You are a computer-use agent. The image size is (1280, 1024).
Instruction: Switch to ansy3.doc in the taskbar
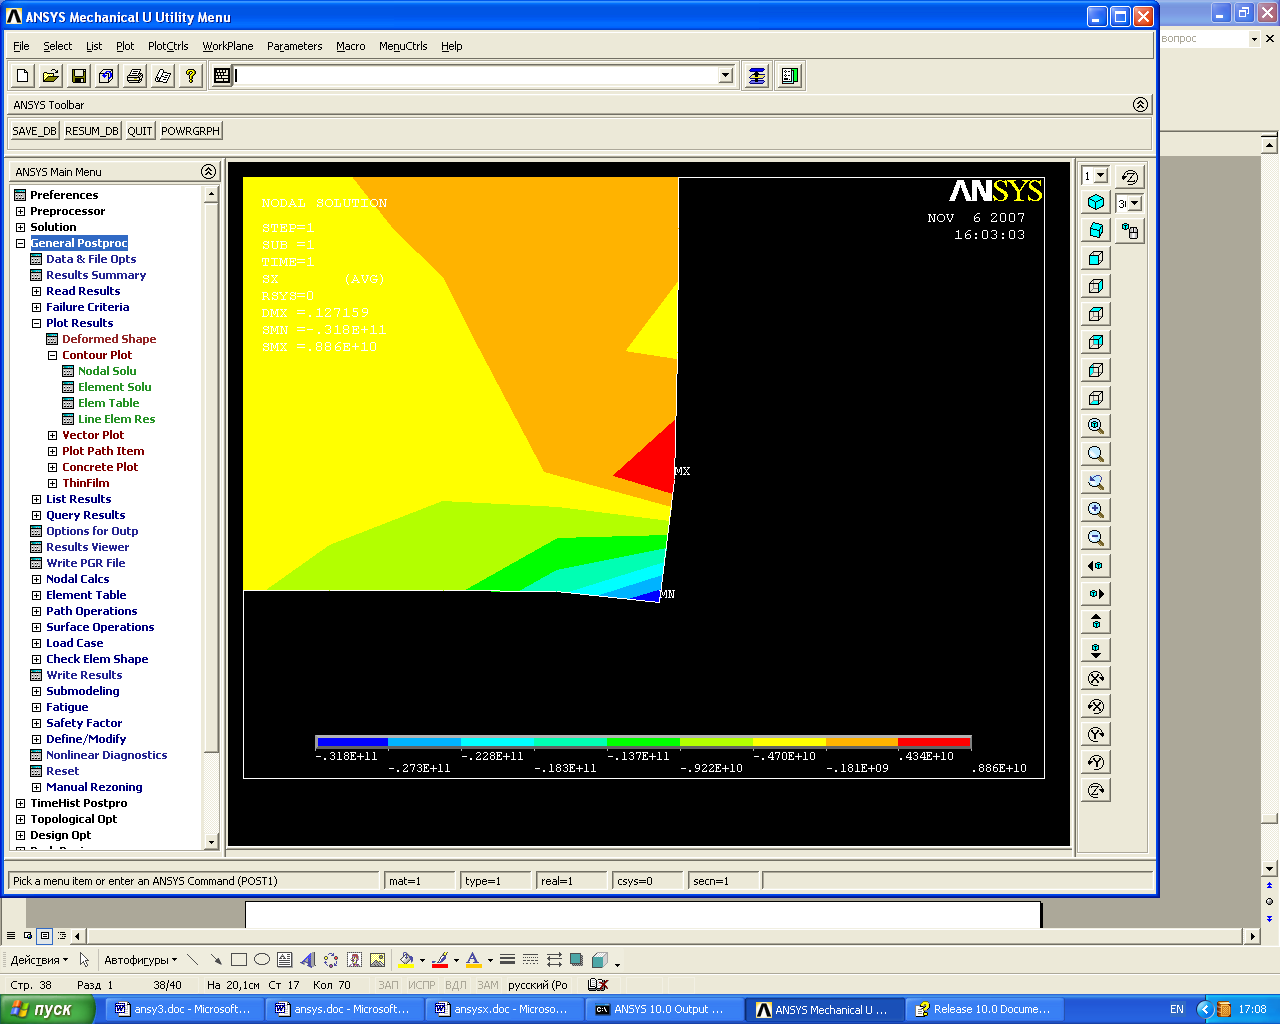click(x=184, y=1009)
